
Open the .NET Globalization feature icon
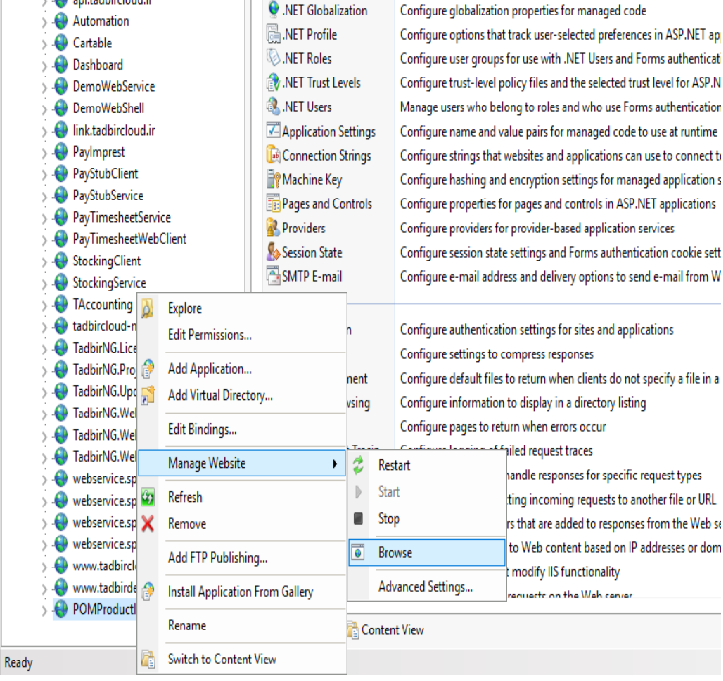[x=274, y=9]
